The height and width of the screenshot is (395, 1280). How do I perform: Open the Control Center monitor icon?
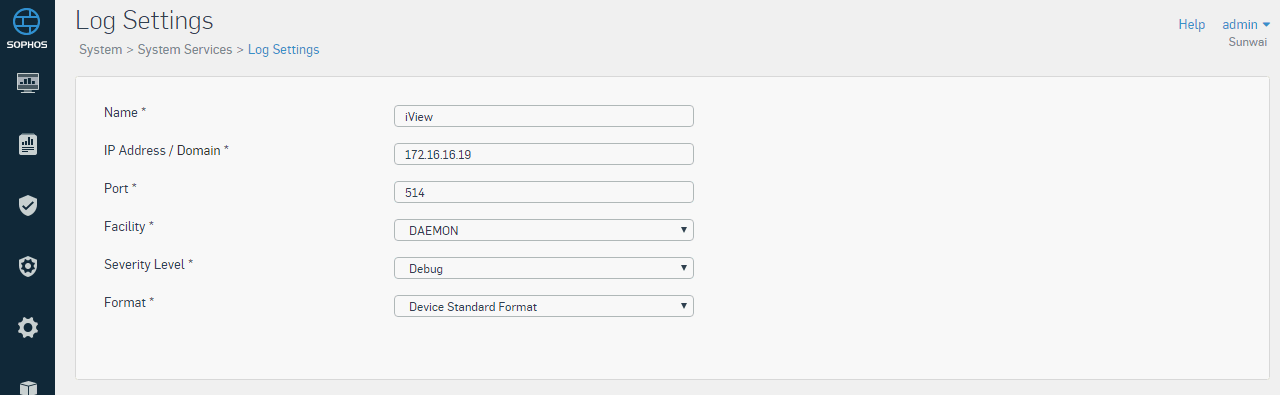click(28, 82)
